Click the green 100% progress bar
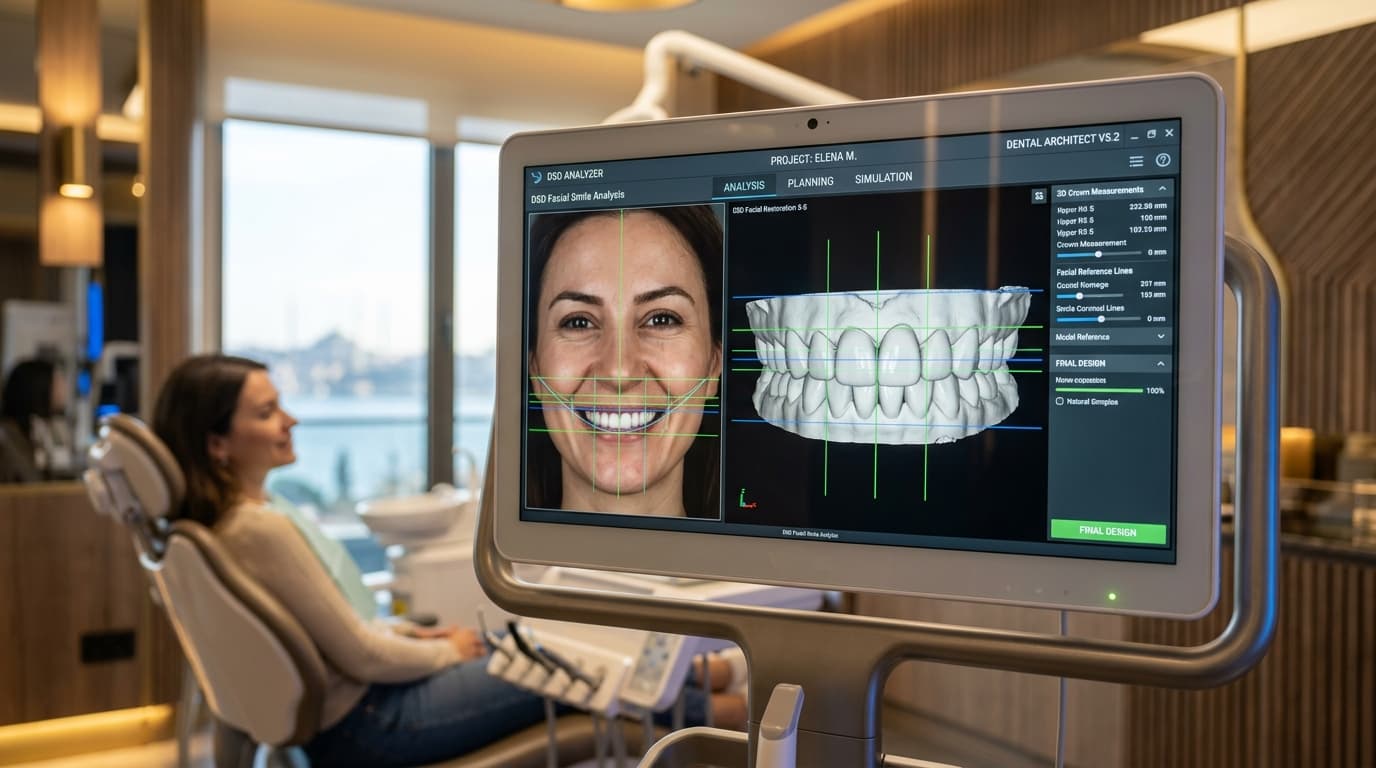Viewport: 1376px width, 768px height. [1099, 390]
